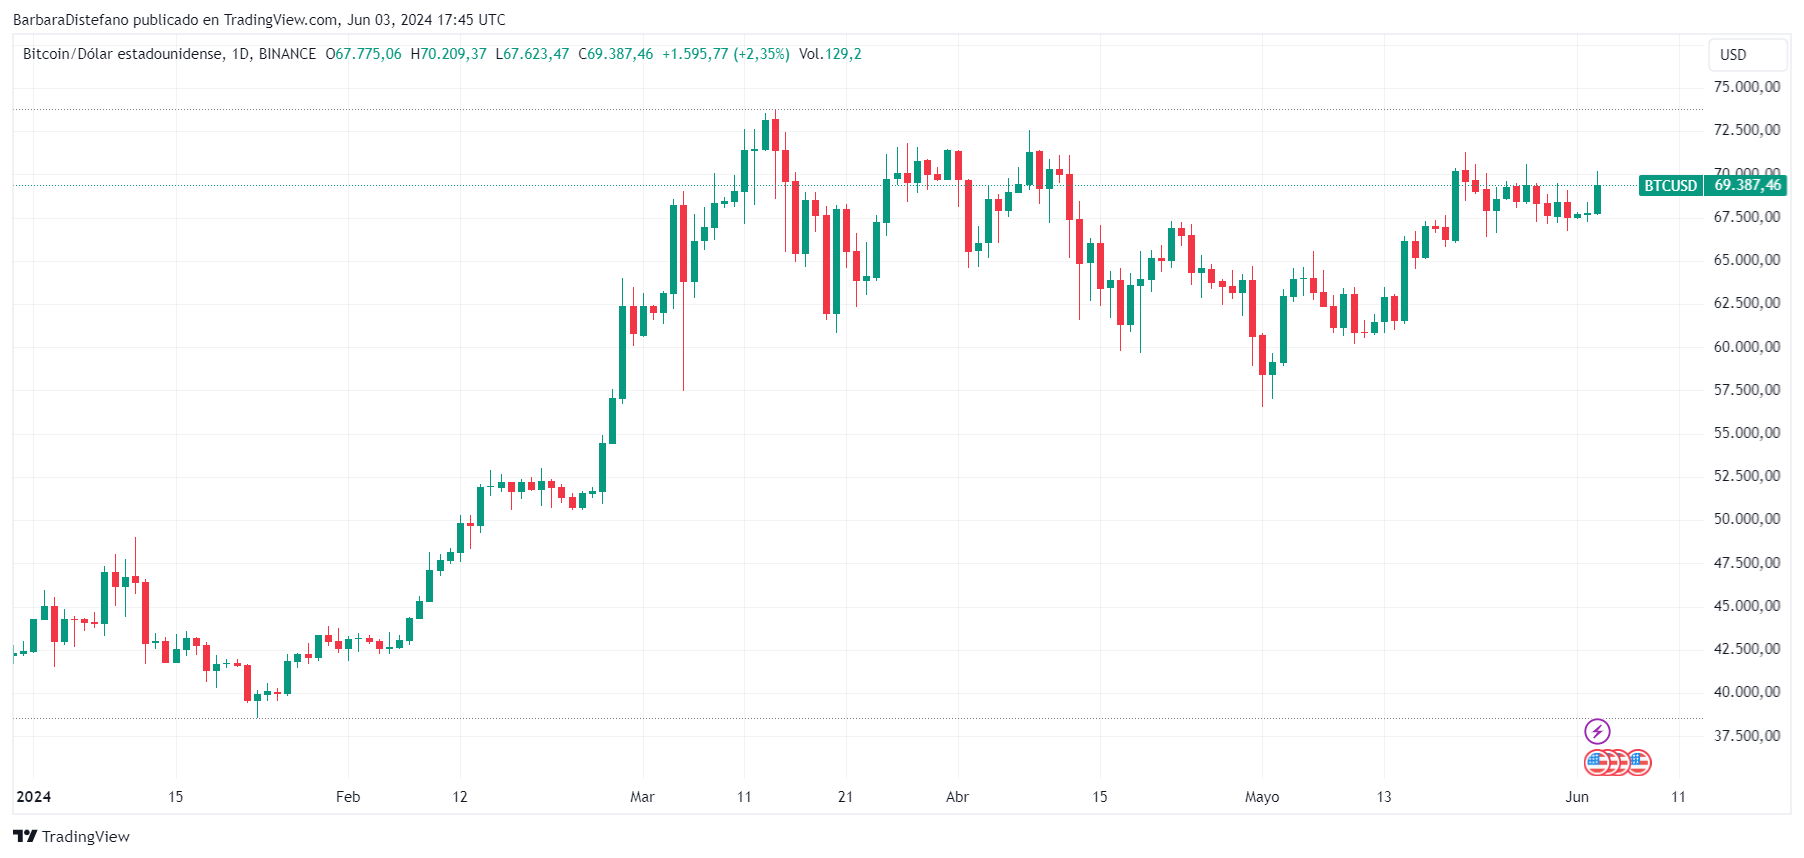Screen dimensions: 1804x858
Task: Select the Mar label on time axis
Action: point(642,797)
